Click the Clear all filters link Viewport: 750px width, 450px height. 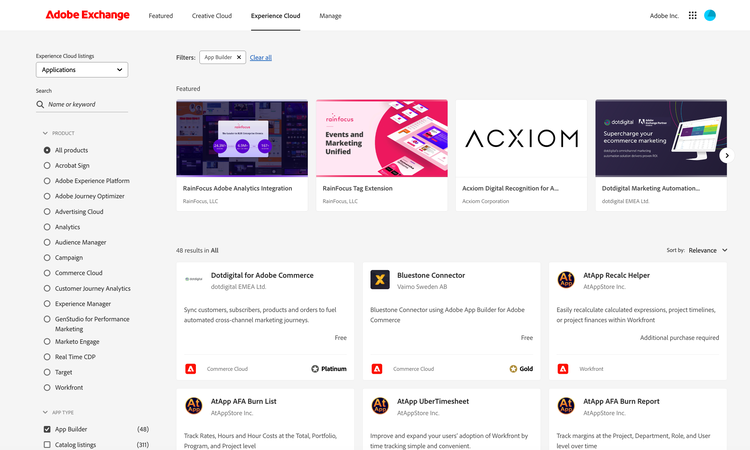(261, 57)
